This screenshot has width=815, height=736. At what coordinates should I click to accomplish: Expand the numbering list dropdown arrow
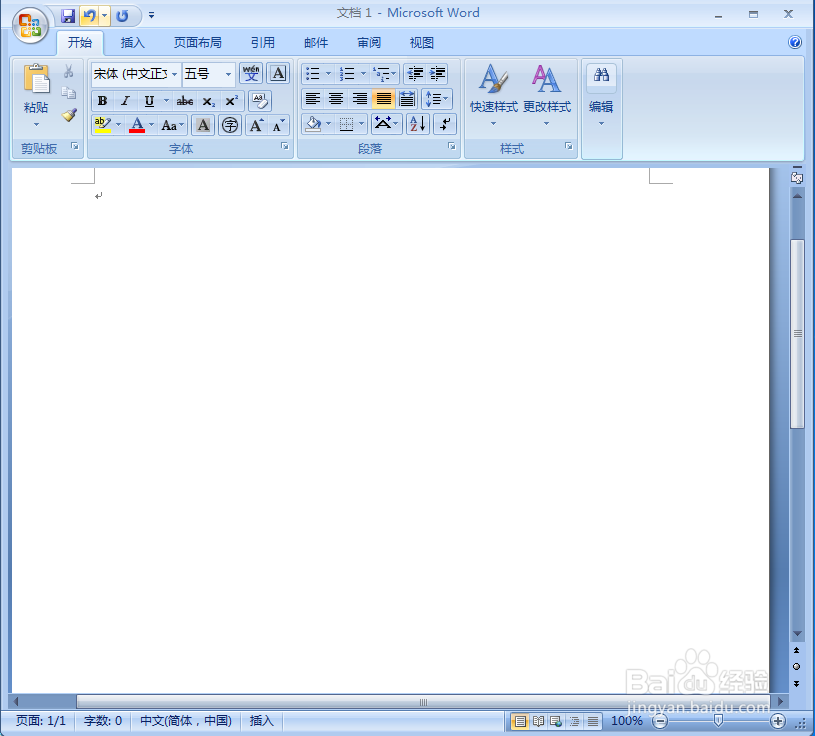(363, 74)
